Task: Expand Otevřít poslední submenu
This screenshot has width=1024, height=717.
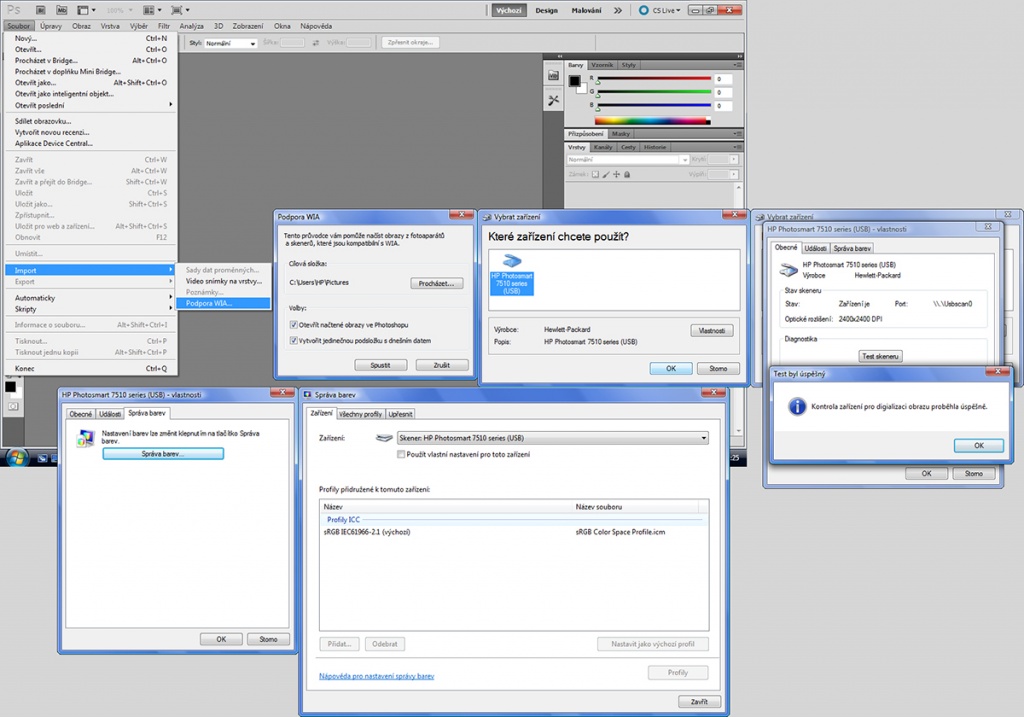Action: pyautogui.click(x=91, y=105)
